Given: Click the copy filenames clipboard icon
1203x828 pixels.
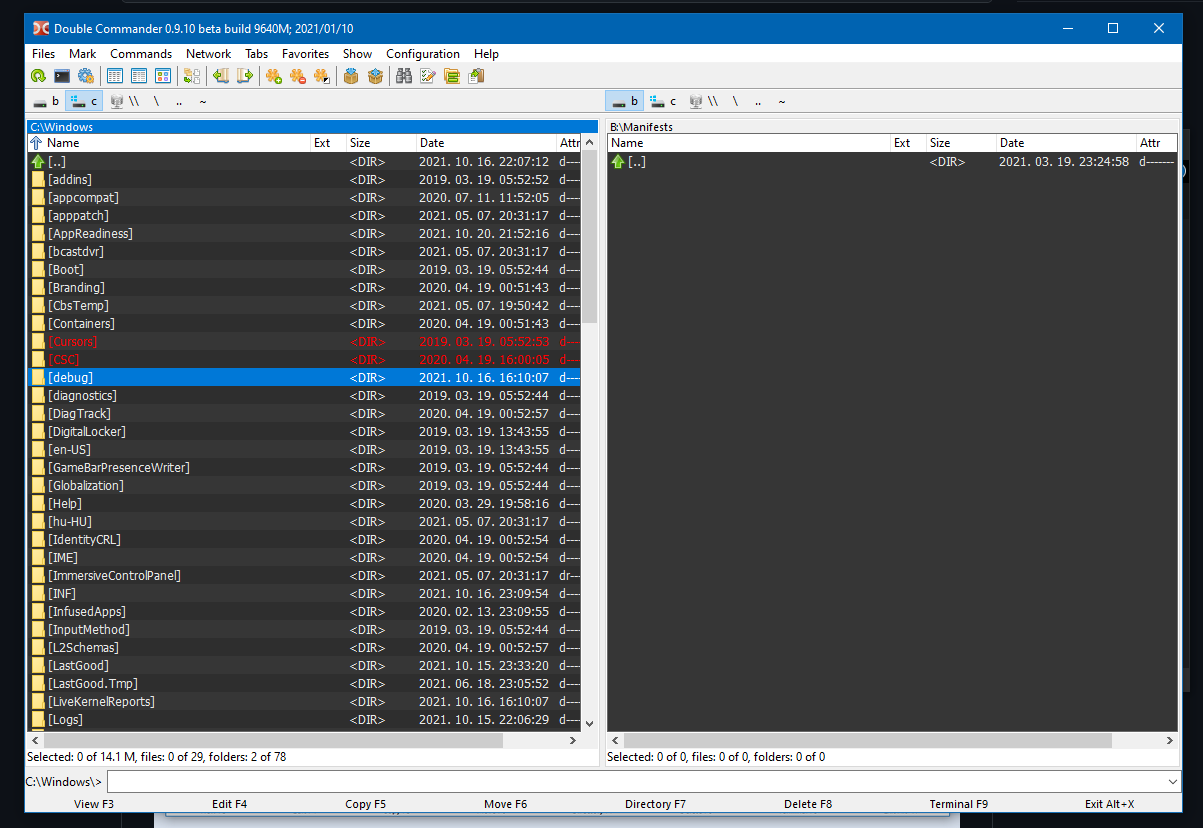Looking at the screenshot, I should (476, 76).
